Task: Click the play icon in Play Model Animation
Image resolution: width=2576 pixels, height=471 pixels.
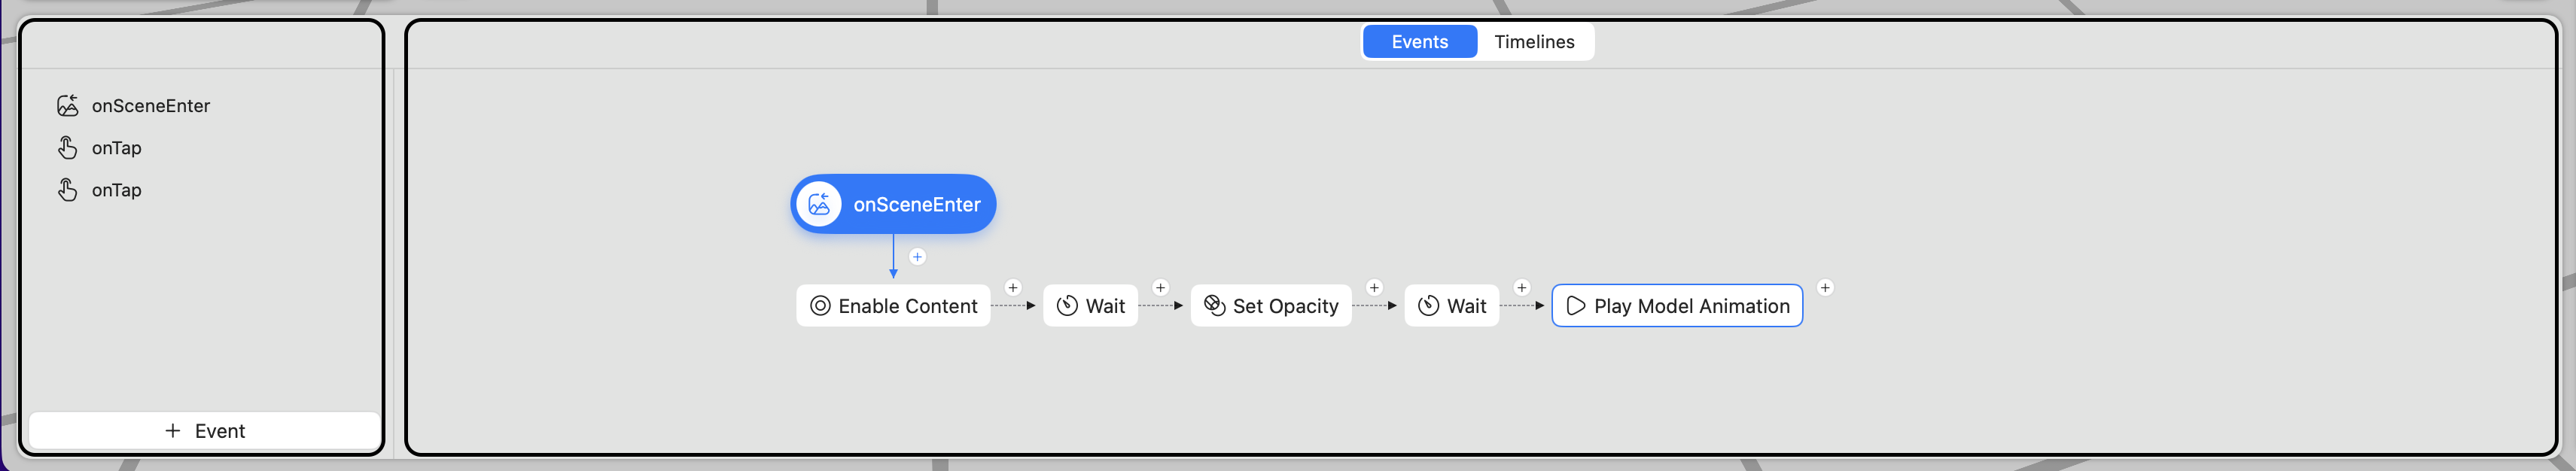Action: (1575, 306)
